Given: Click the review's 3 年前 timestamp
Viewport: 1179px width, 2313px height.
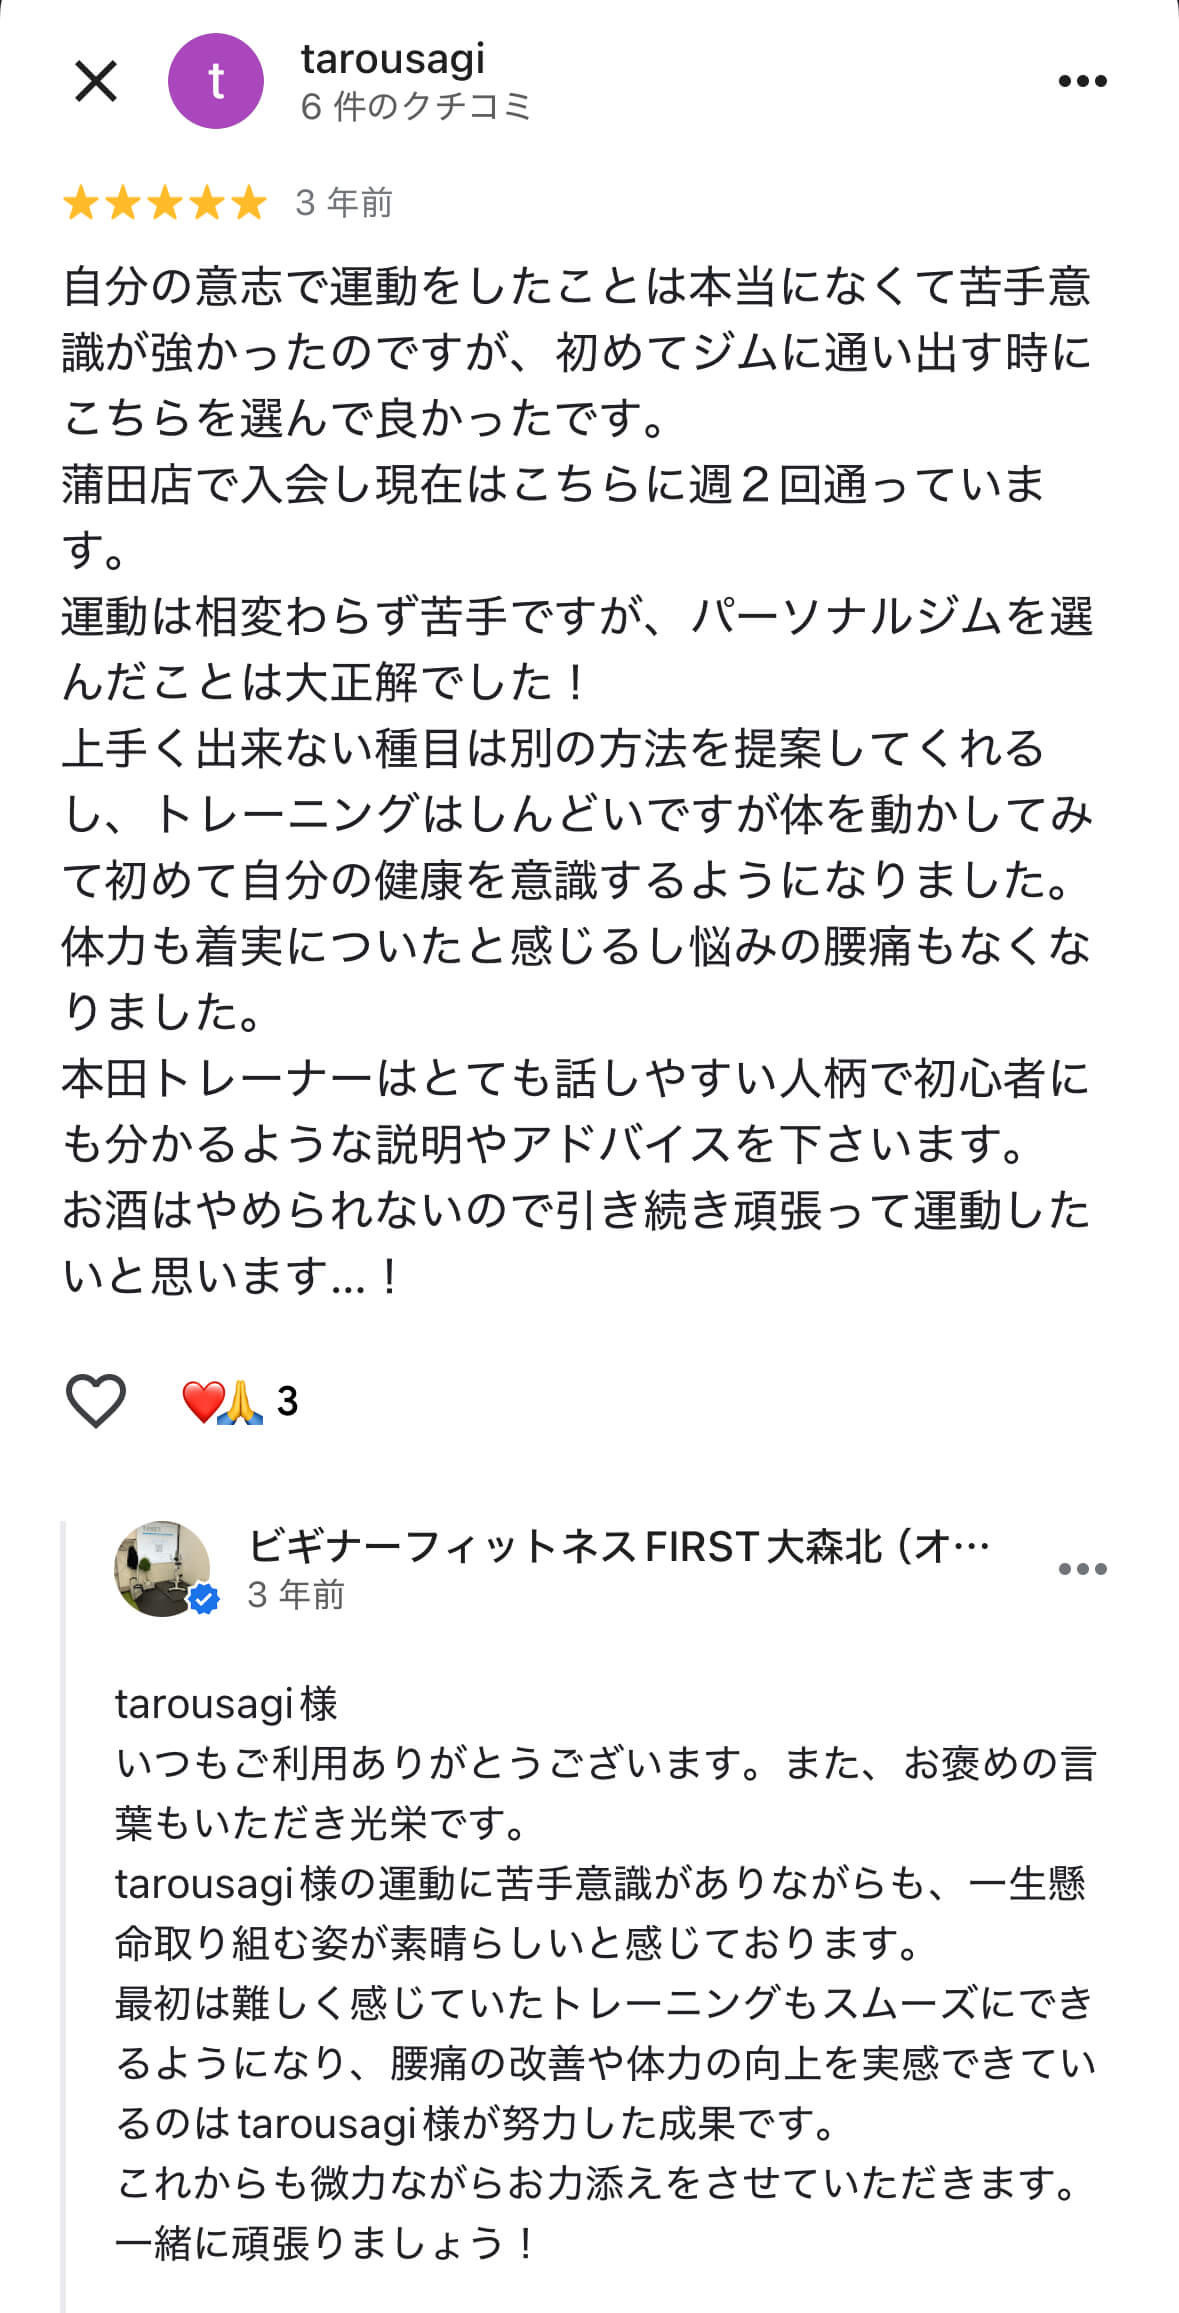Looking at the screenshot, I should click(x=343, y=203).
